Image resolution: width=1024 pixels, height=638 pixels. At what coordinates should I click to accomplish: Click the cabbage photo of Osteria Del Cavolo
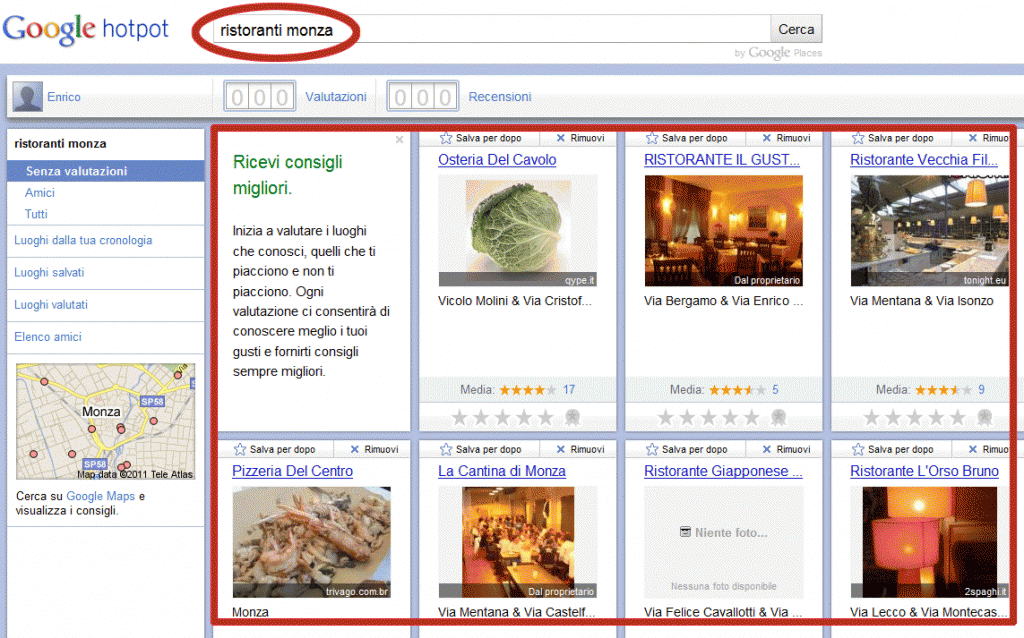[518, 231]
